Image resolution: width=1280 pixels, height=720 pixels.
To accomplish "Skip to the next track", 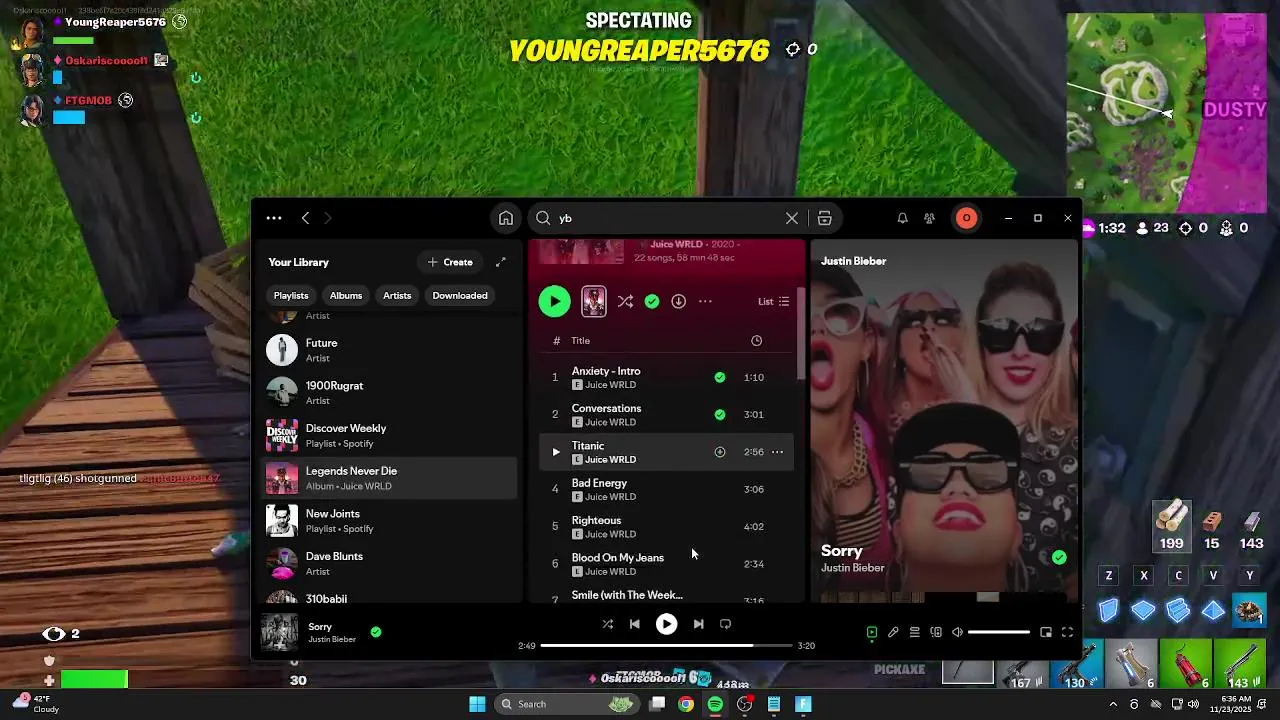I will [x=698, y=624].
